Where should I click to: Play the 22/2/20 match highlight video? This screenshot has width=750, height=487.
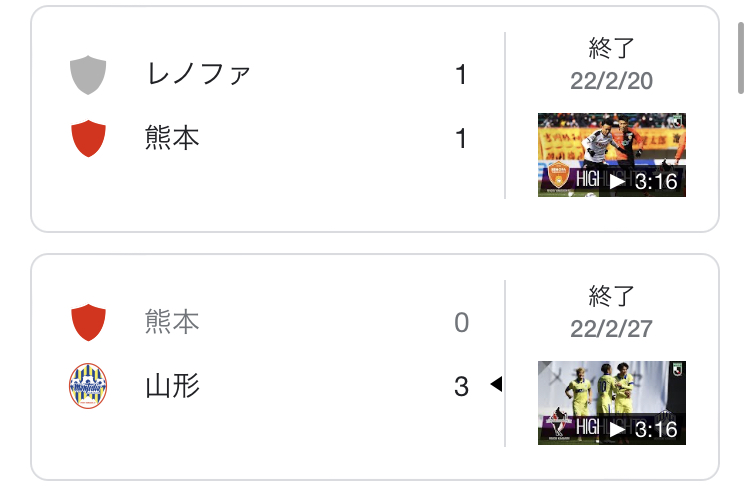(618, 181)
